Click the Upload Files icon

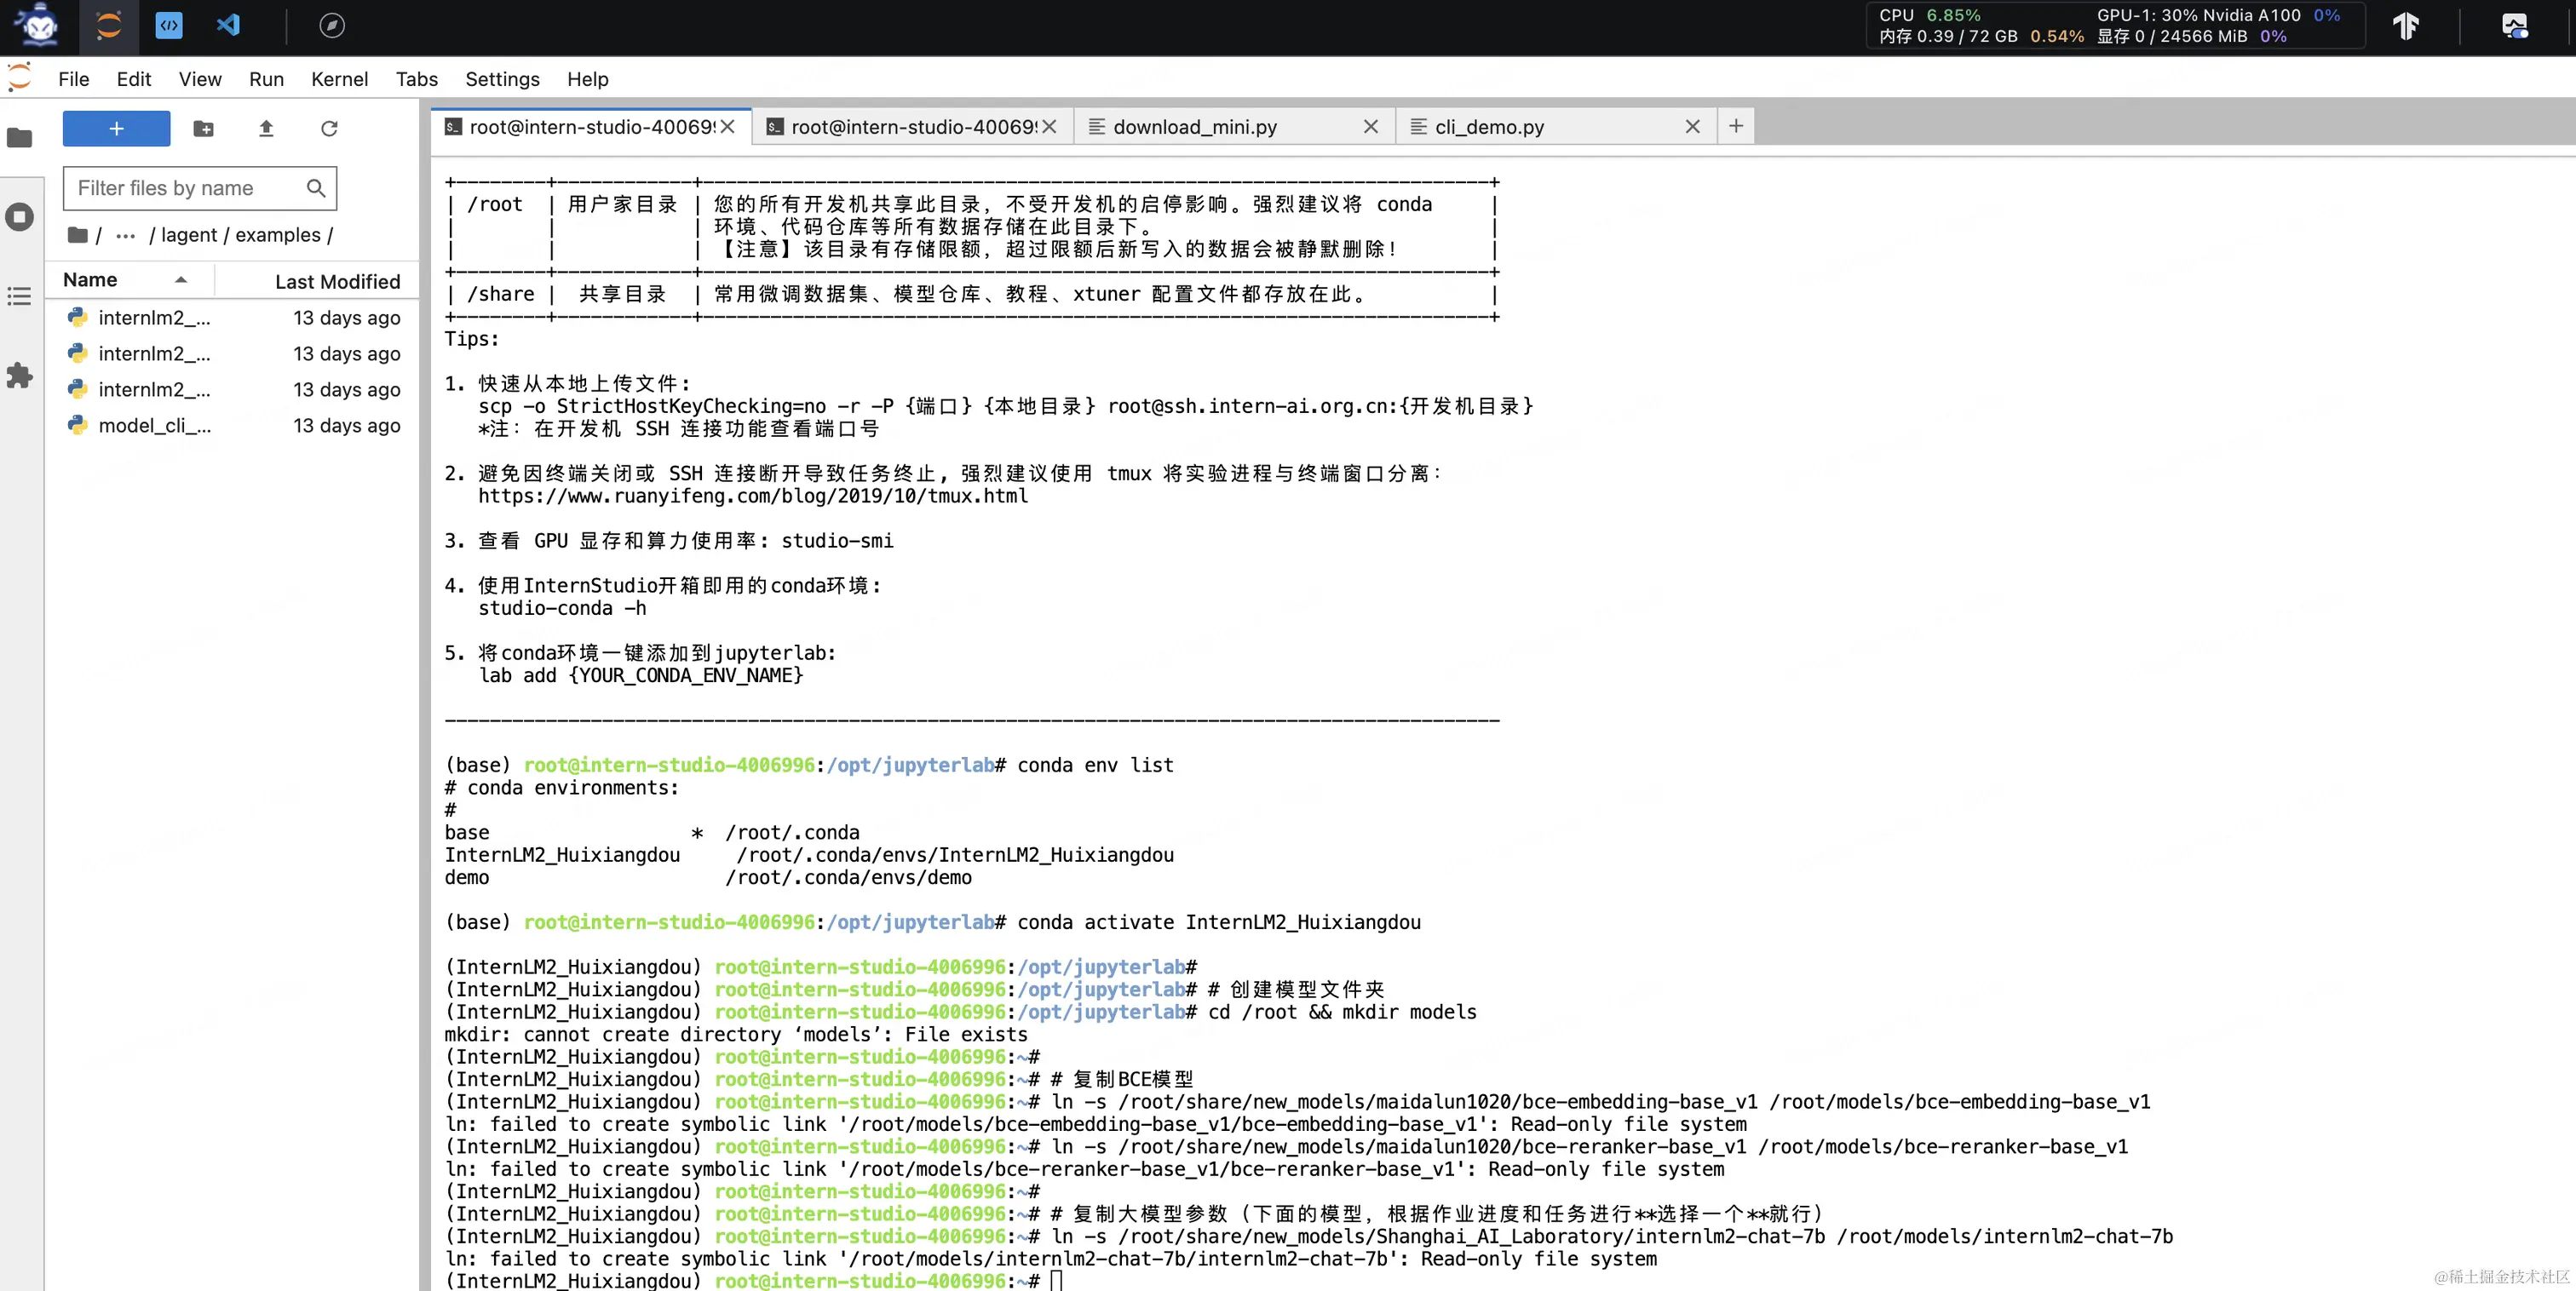coord(266,129)
